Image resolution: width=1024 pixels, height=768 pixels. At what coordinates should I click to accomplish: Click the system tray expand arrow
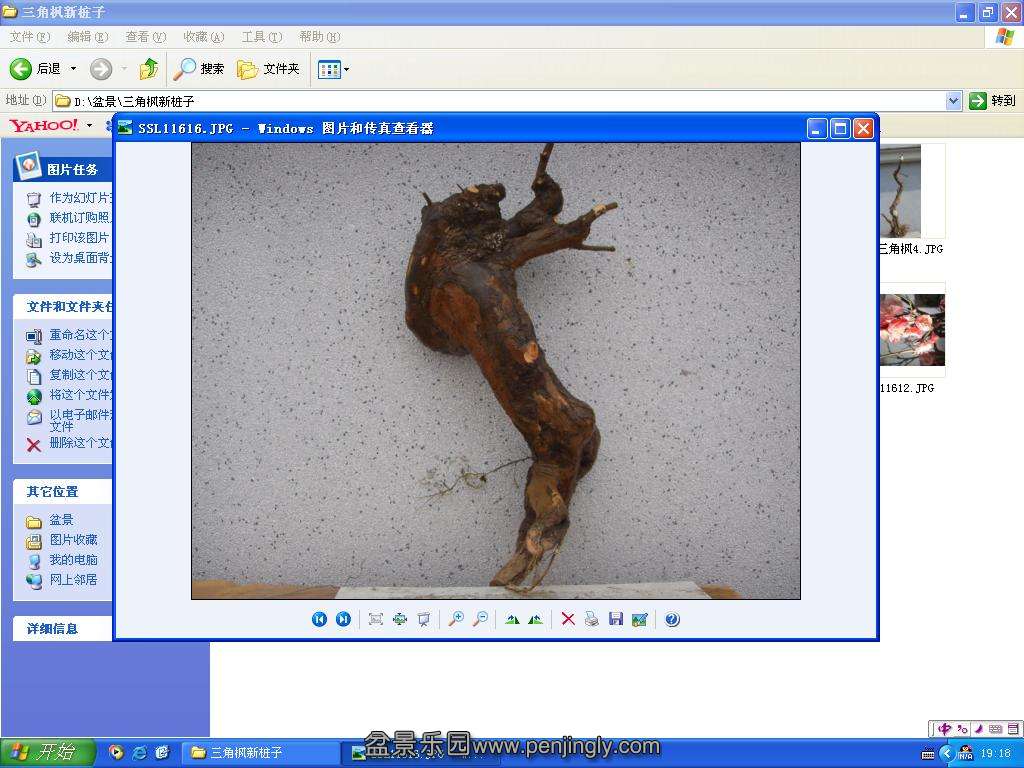(x=947, y=754)
